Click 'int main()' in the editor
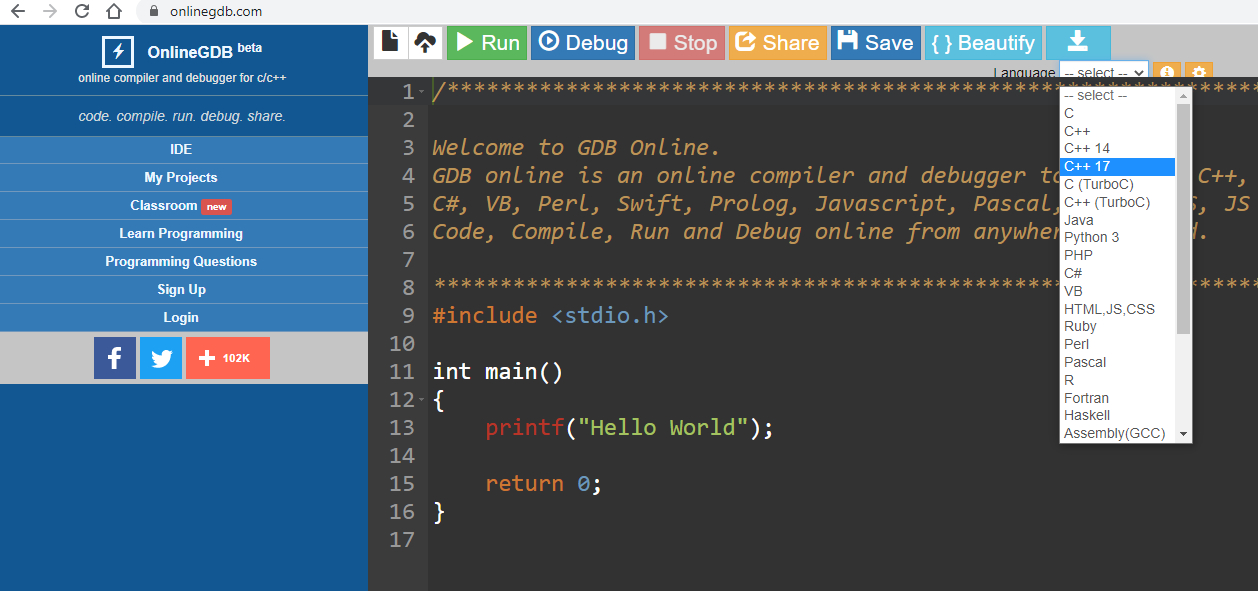The image size is (1258, 591). [498, 372]
